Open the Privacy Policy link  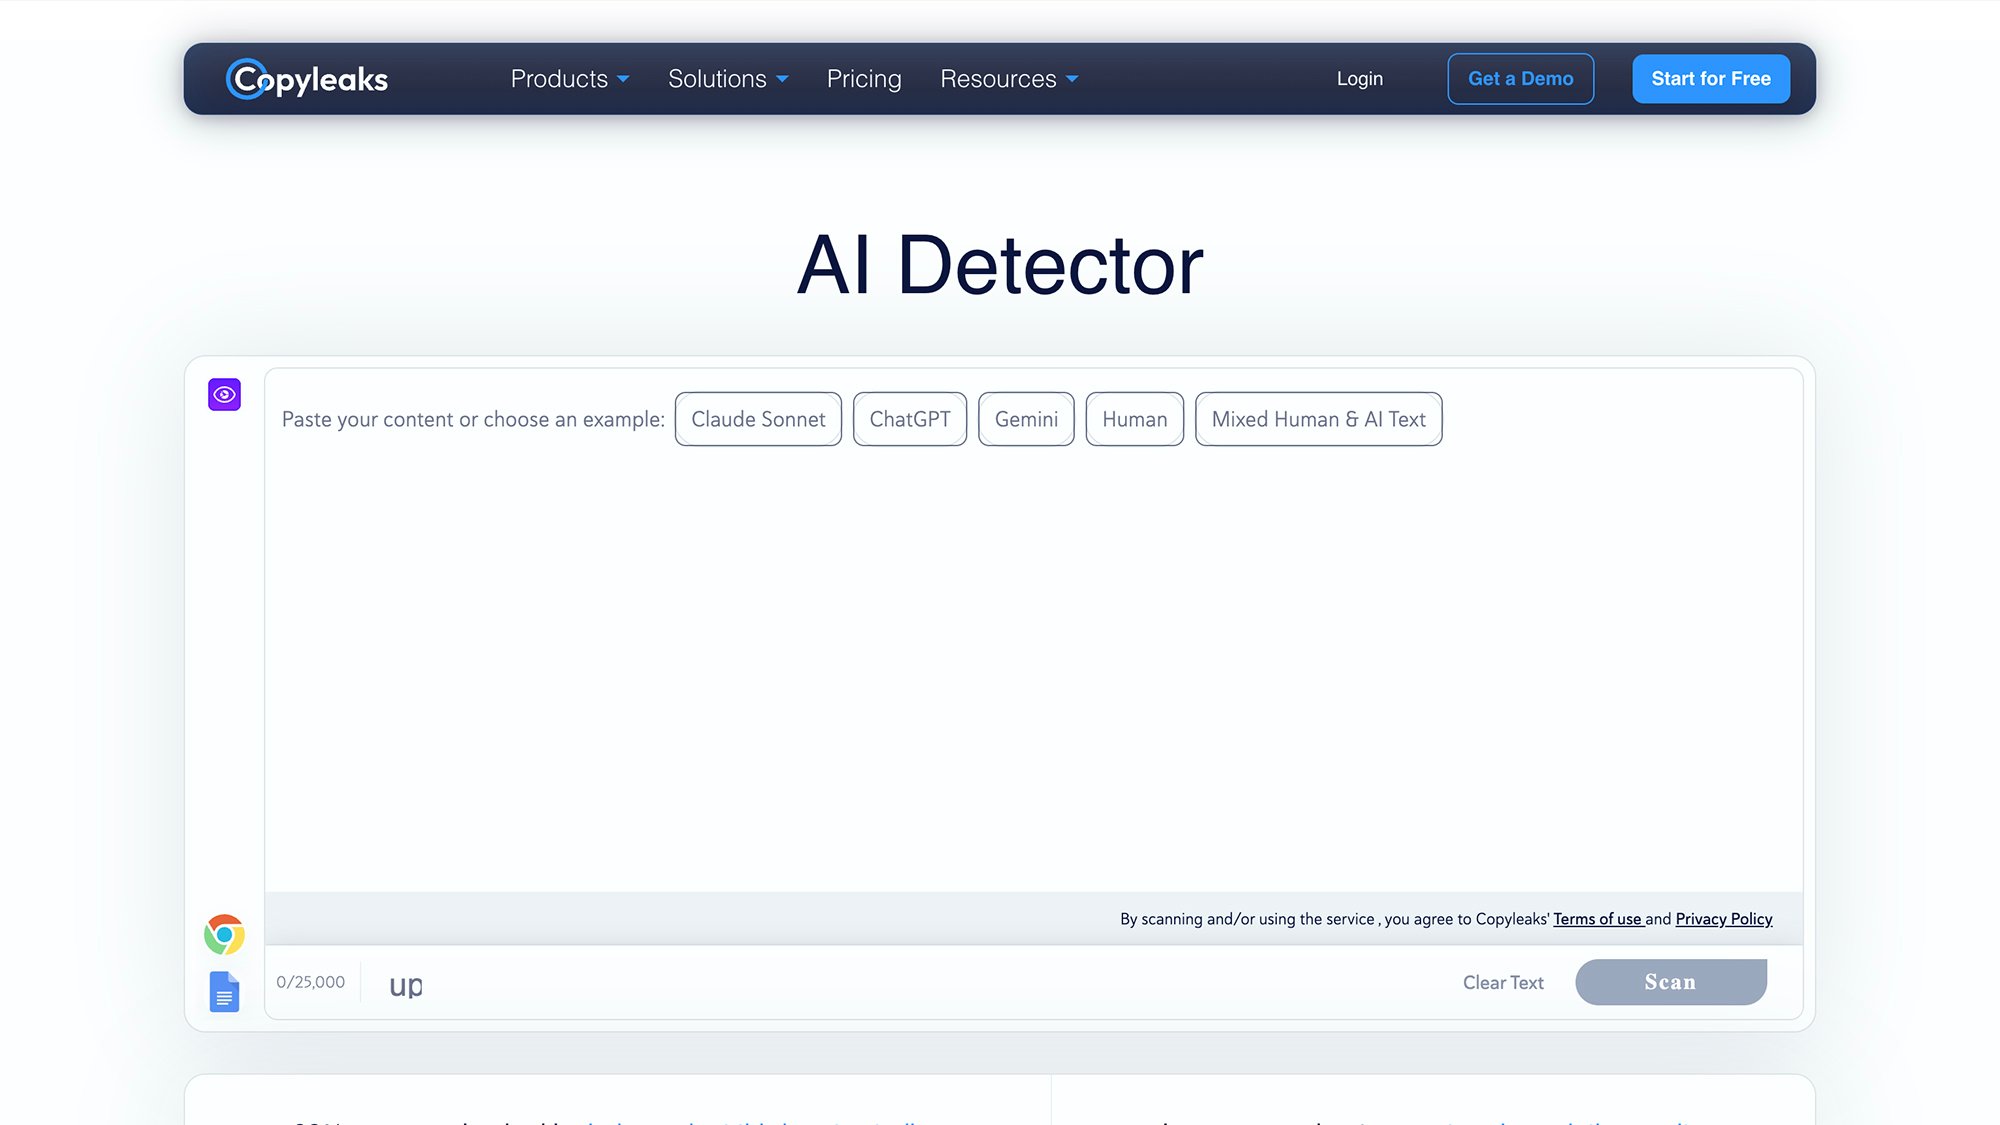(x=1724, y=919)
